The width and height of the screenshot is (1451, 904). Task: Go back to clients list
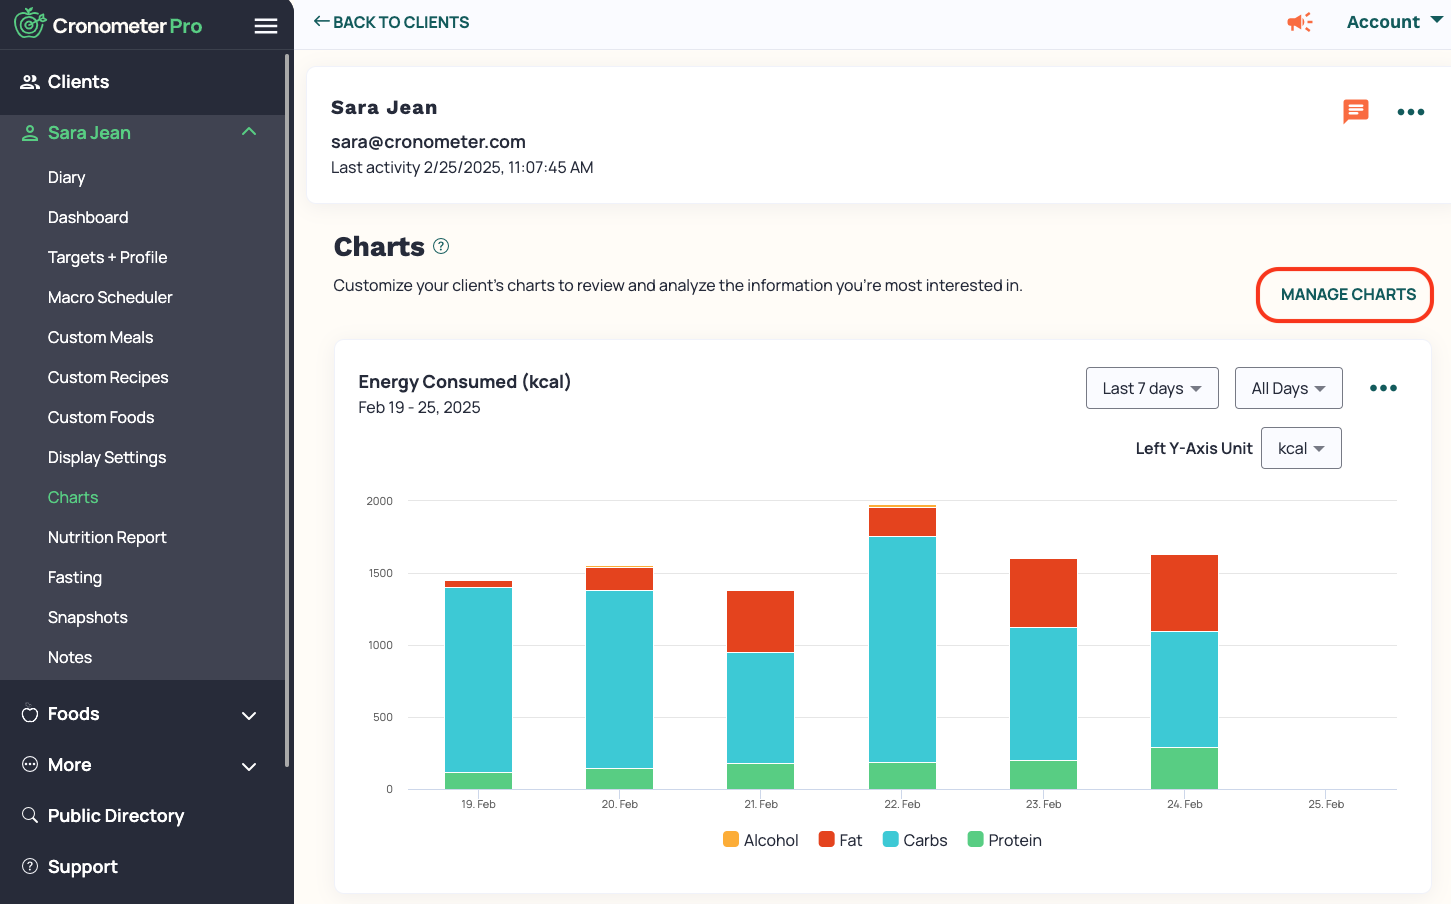tap(391, 22)
